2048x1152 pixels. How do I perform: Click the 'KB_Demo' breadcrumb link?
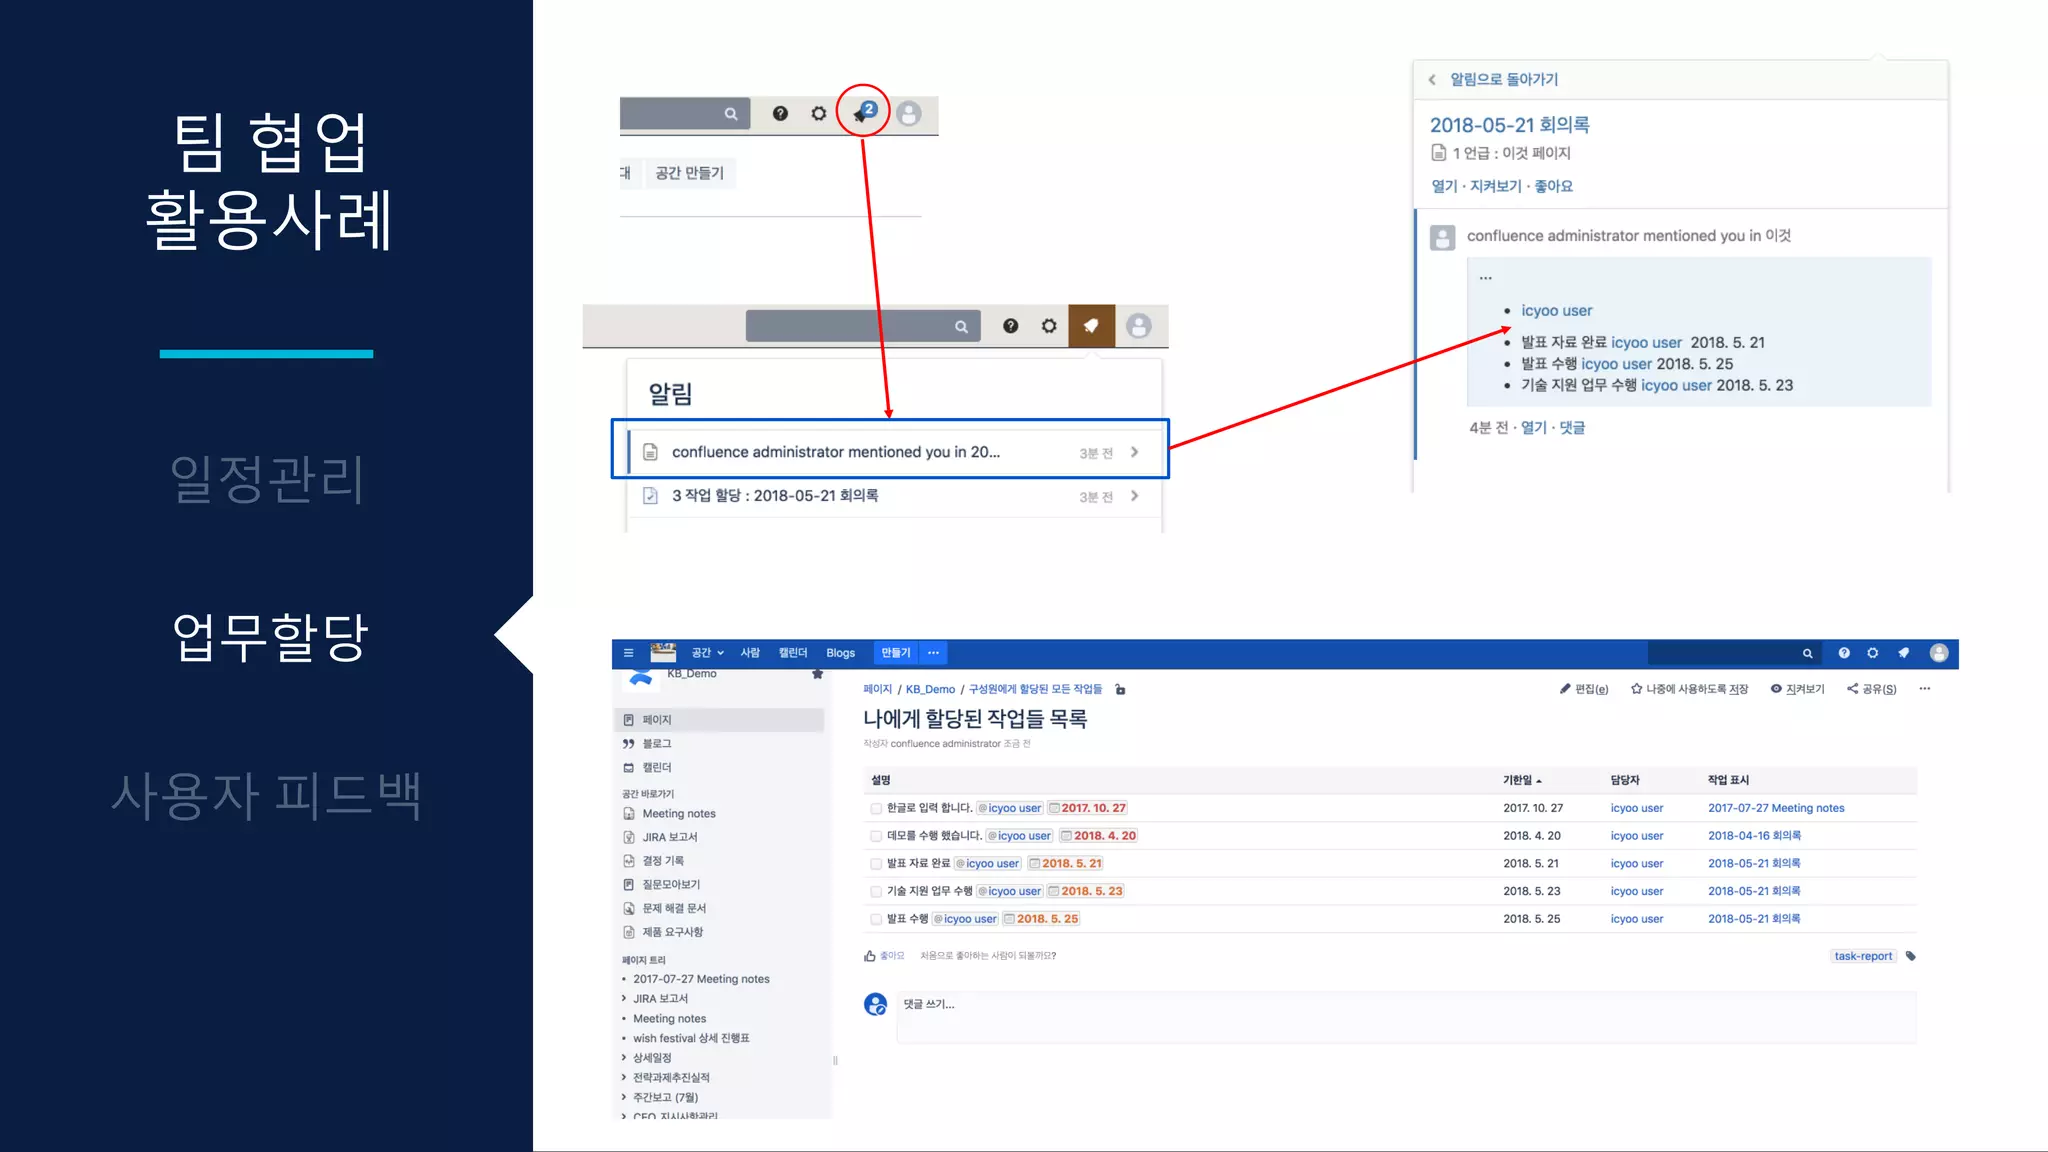(x=930, y=689)
